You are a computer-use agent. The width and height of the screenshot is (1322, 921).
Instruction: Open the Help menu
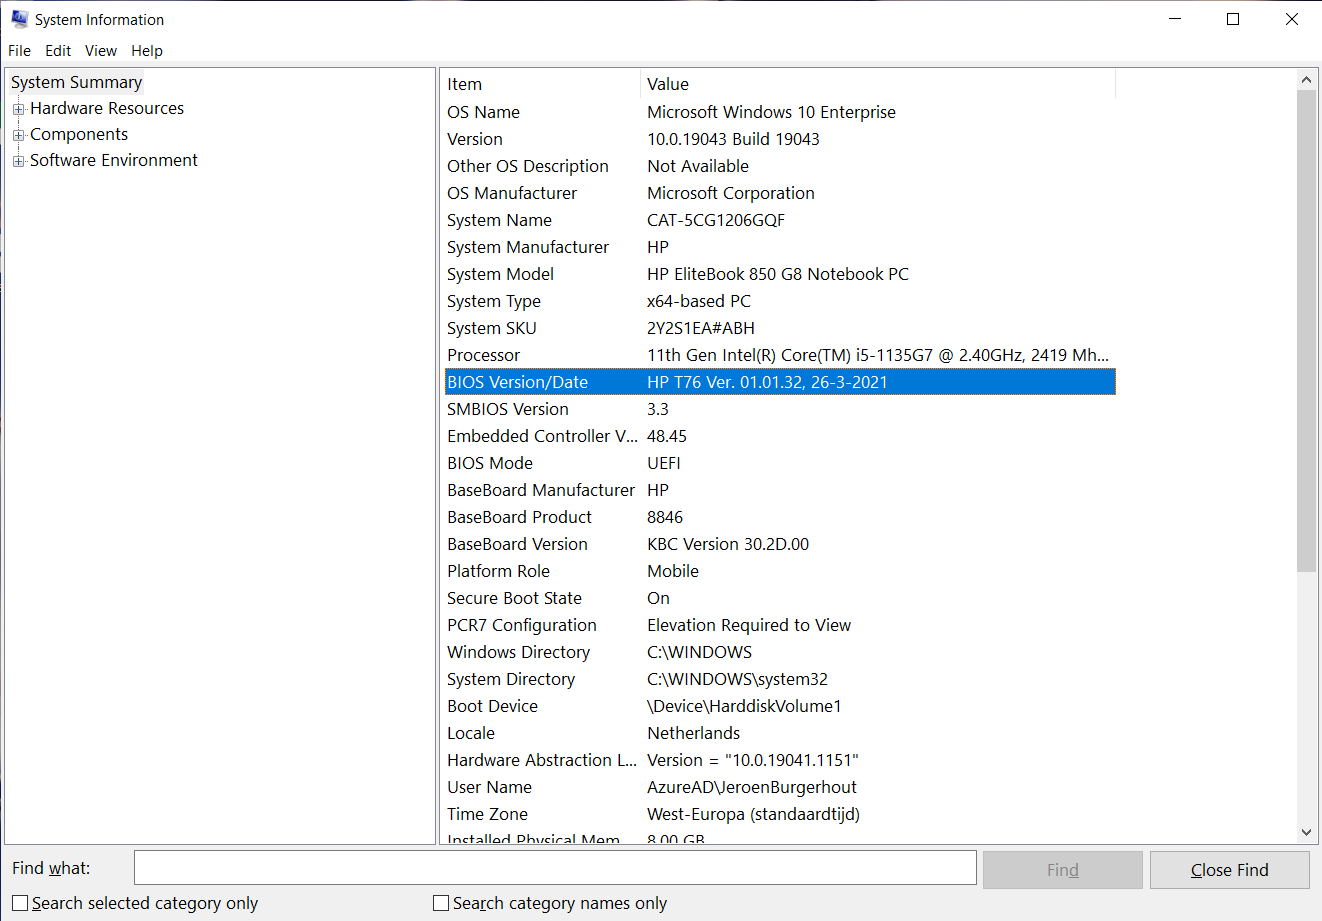point(146,51)
